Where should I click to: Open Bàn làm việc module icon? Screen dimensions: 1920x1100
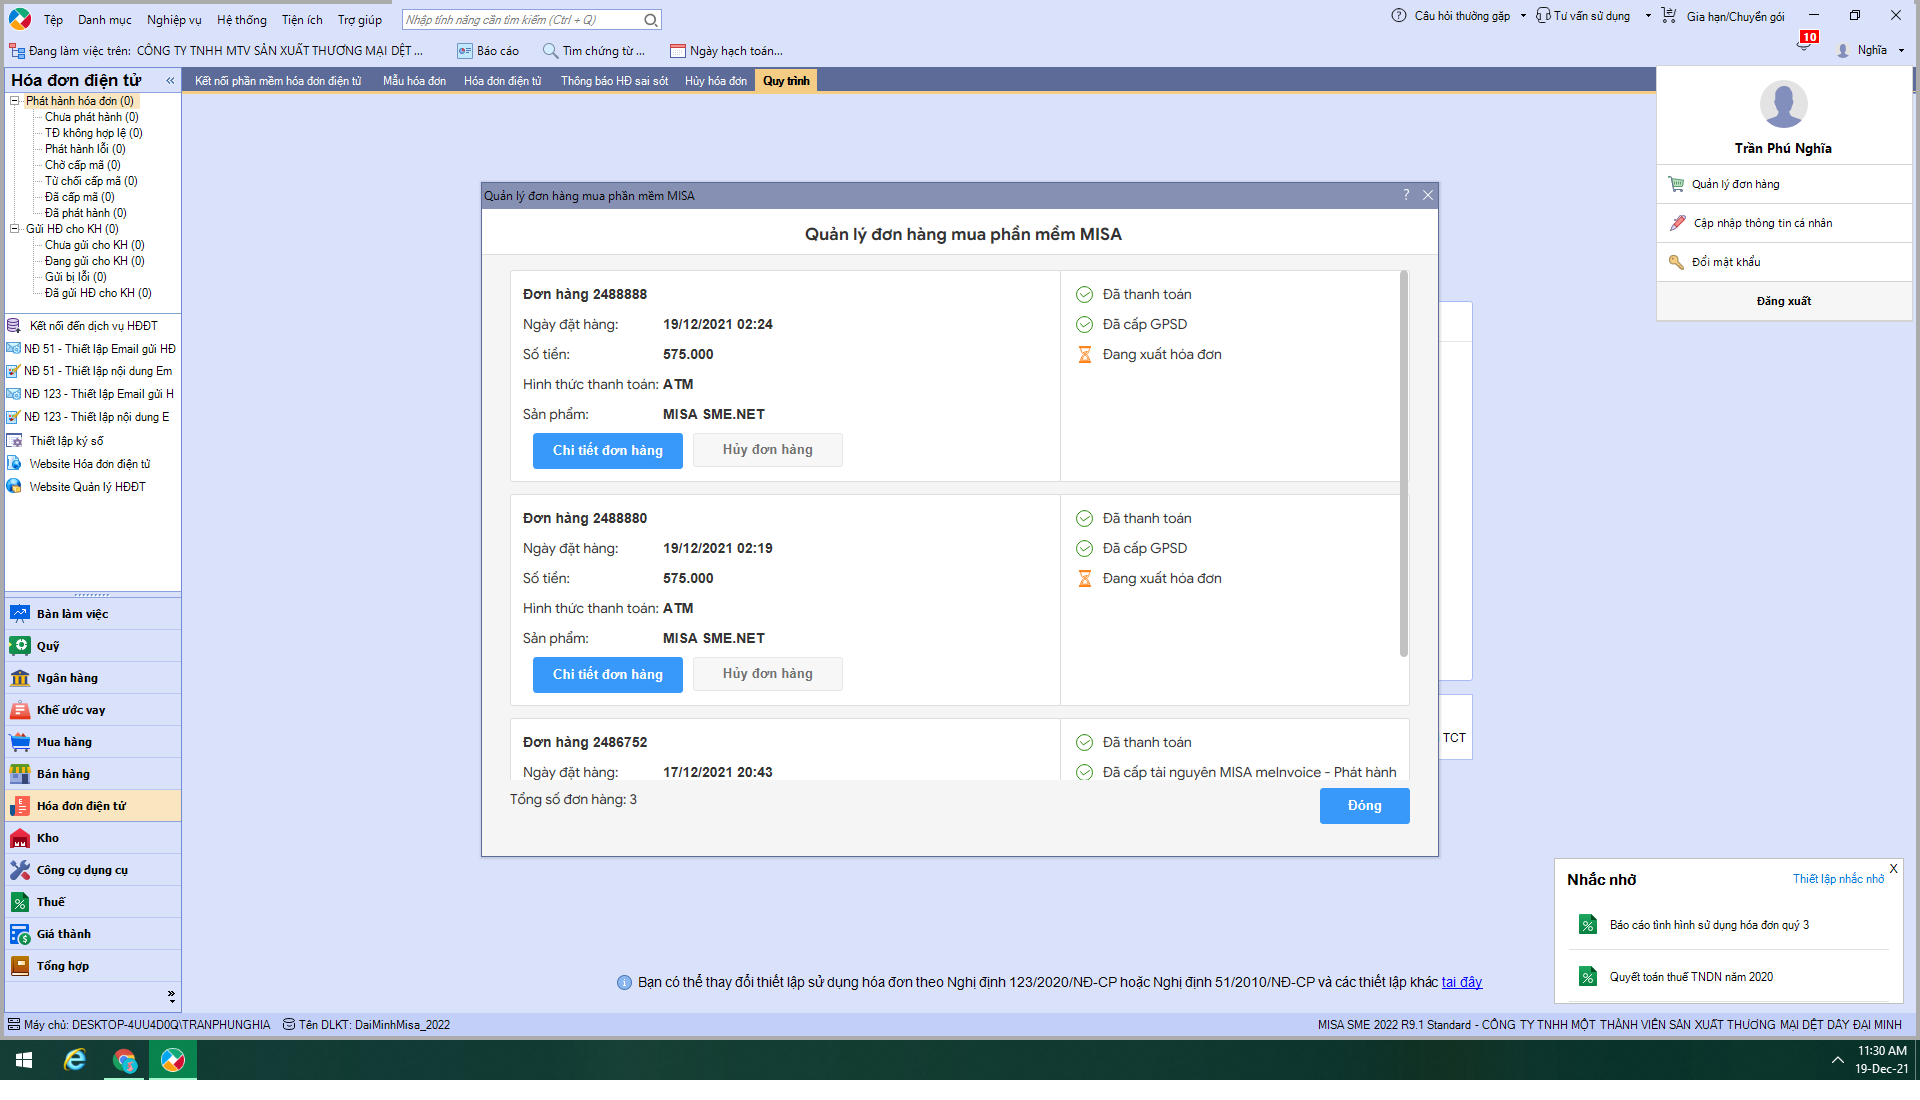(x=20, y=614)
